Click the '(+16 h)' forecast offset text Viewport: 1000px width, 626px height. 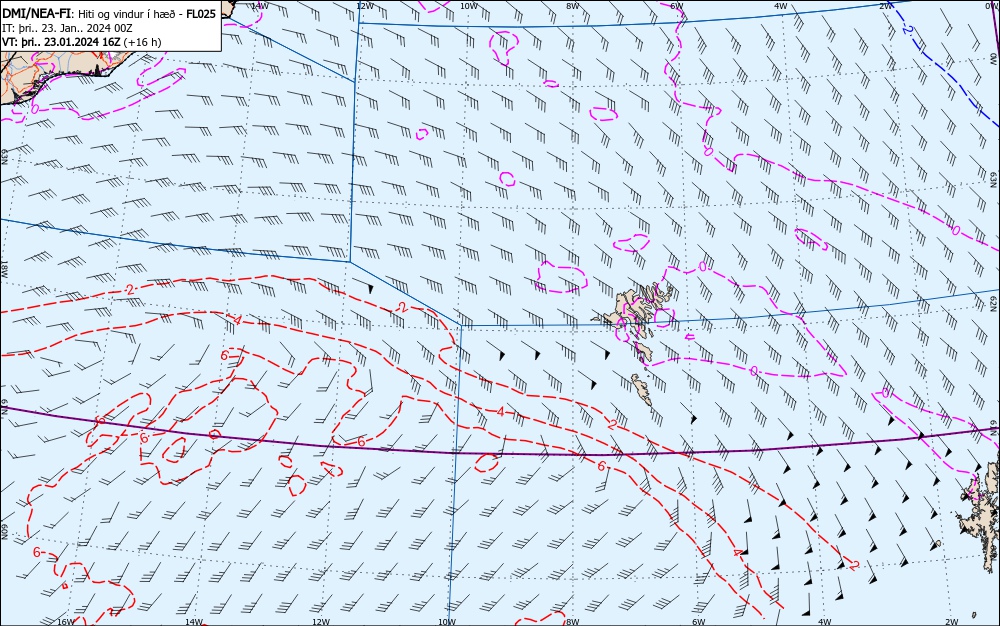pos(142,42)
